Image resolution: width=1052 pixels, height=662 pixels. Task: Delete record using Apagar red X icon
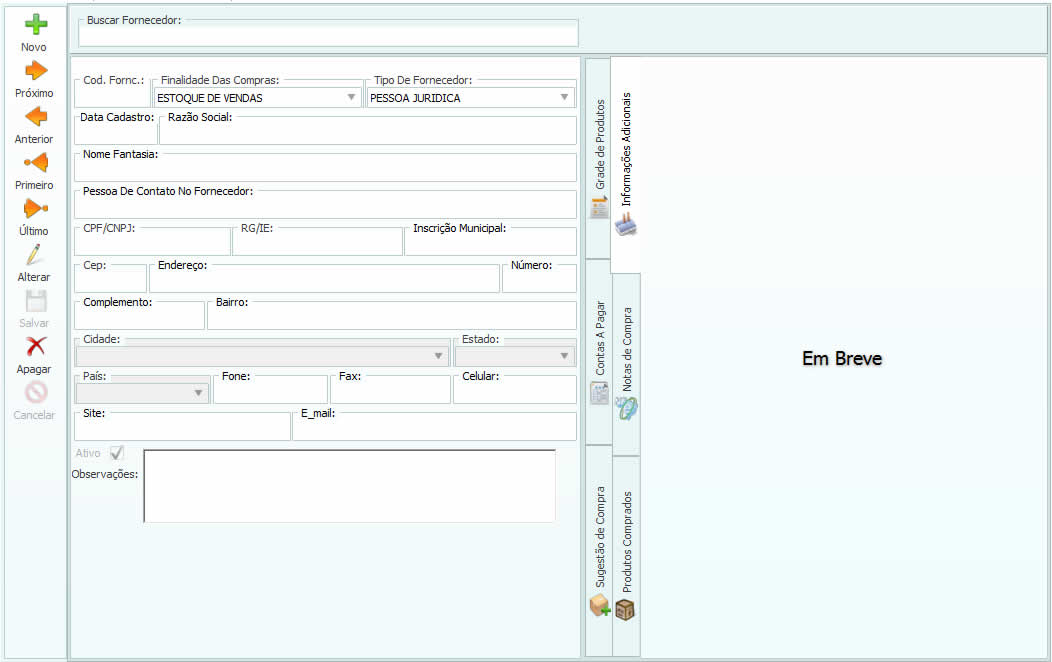click(35, 347)
